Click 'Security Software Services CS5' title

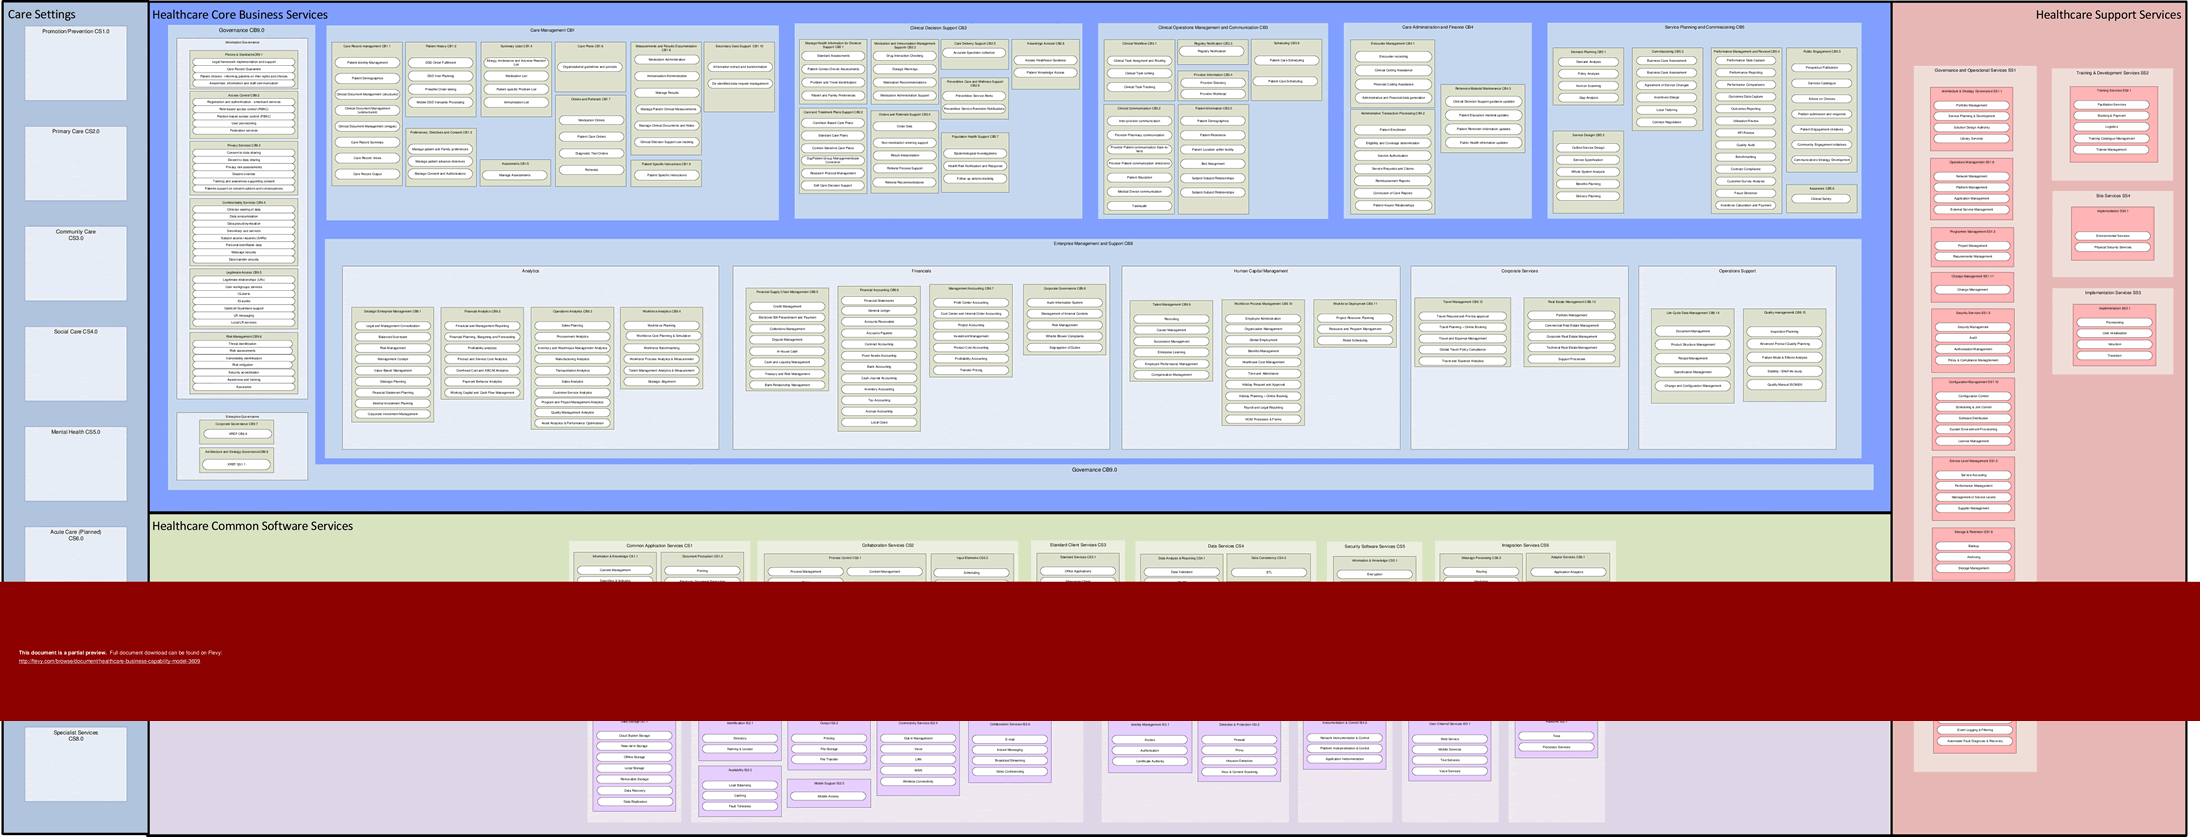[x=1374, y=547]
